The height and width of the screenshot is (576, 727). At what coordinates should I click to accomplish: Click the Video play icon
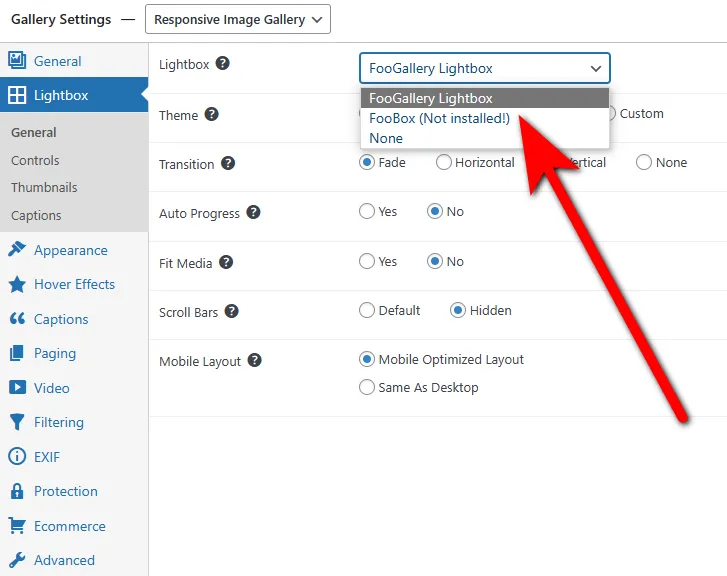click(x=17, y=388)
